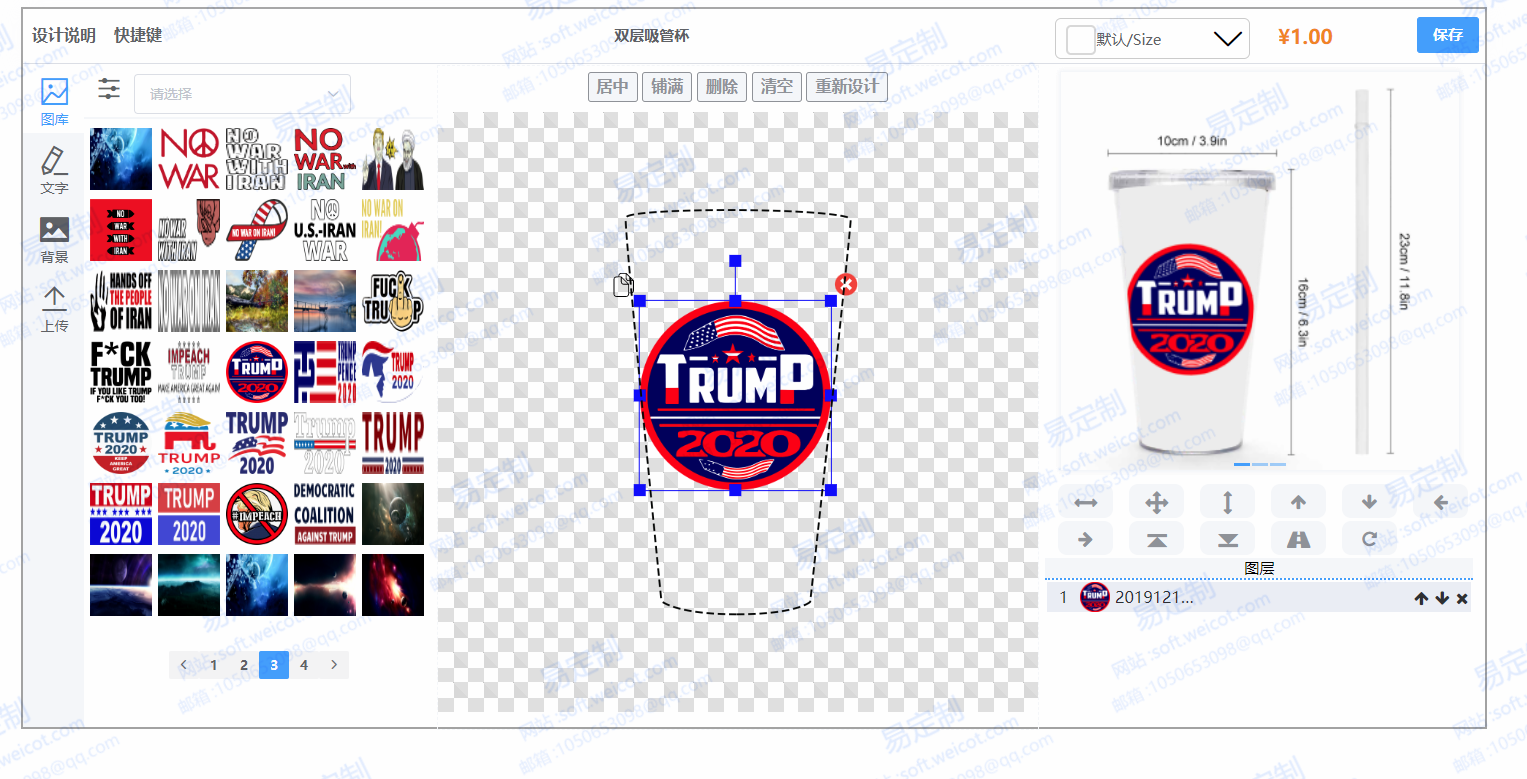
Task: Click the rotation handle above the selected image
Action: point(735,261)
